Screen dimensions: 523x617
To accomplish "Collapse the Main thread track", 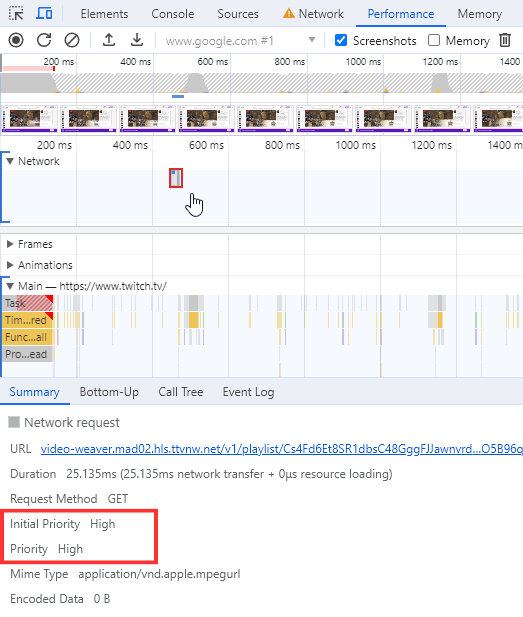I will (10, 286).
